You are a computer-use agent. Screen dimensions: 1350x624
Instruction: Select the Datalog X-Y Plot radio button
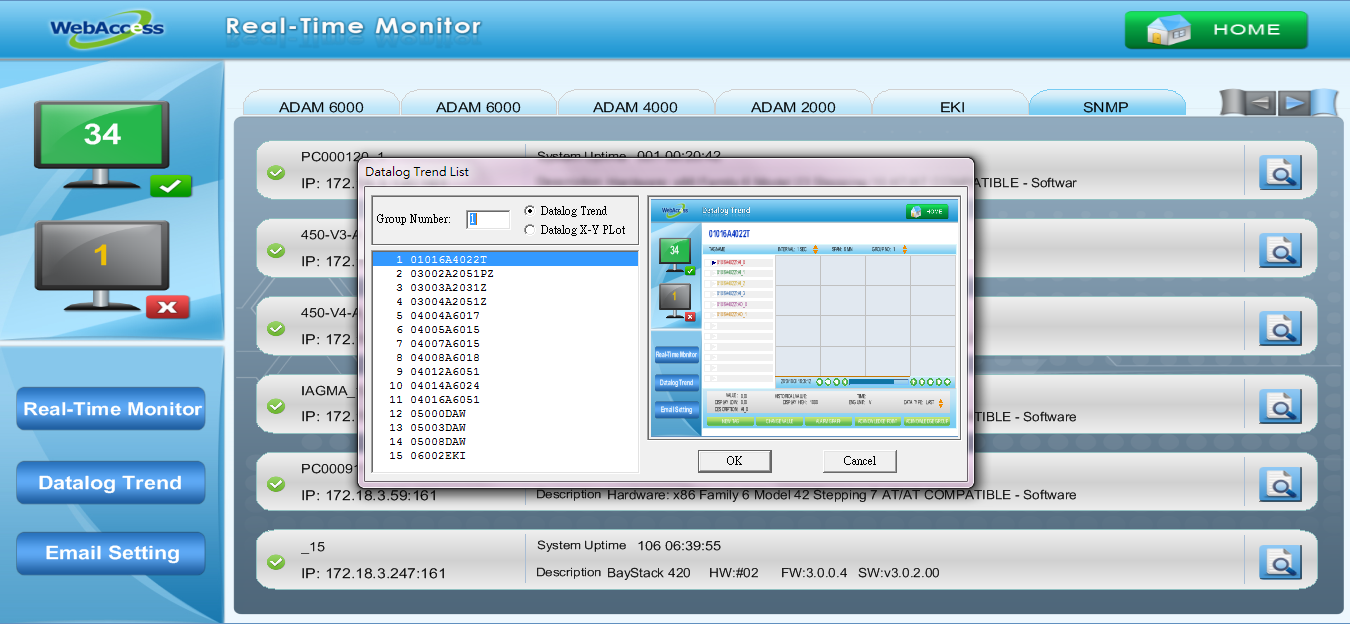click(x=529, y=230)
